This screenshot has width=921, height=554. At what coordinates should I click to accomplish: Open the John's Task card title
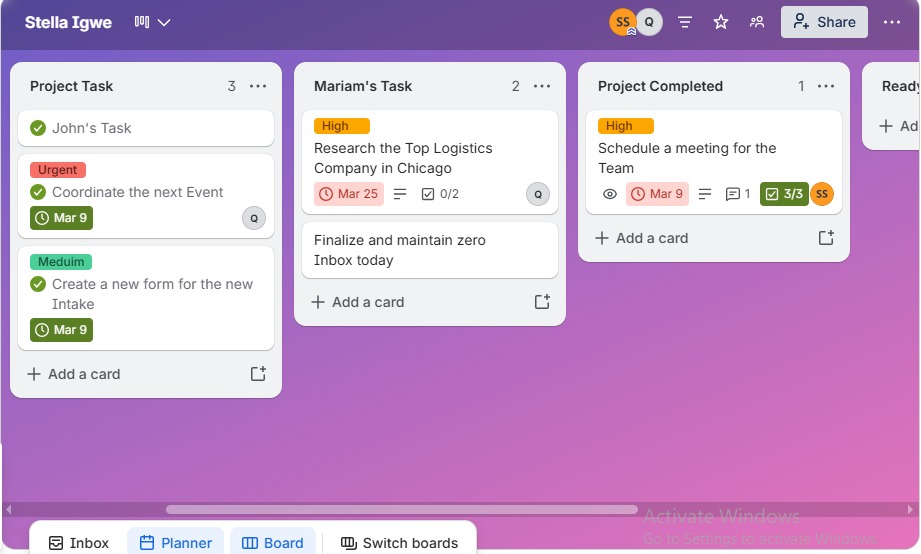pos(92,128)
